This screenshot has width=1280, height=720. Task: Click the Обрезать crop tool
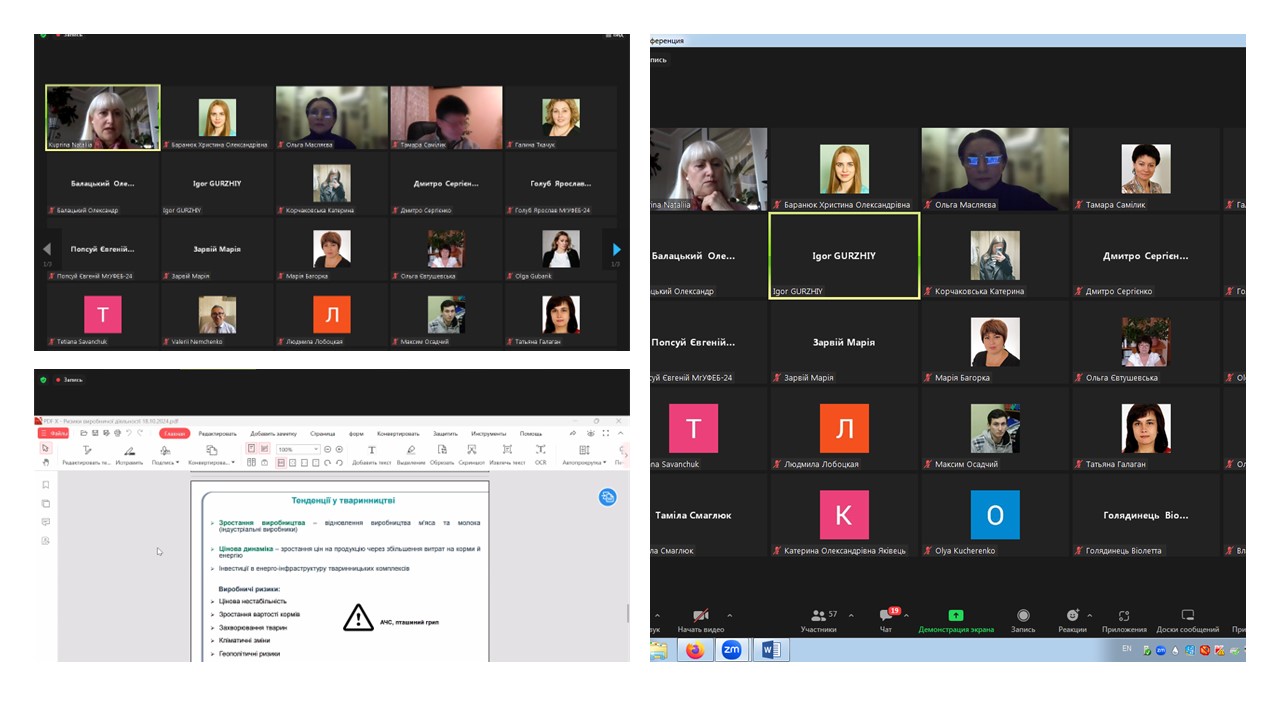tap(442, 455)
